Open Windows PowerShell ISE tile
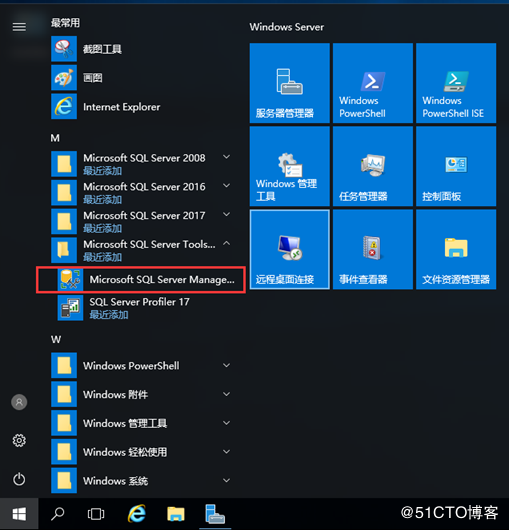This screenshot has width=509, height=530. pos(456,83)
